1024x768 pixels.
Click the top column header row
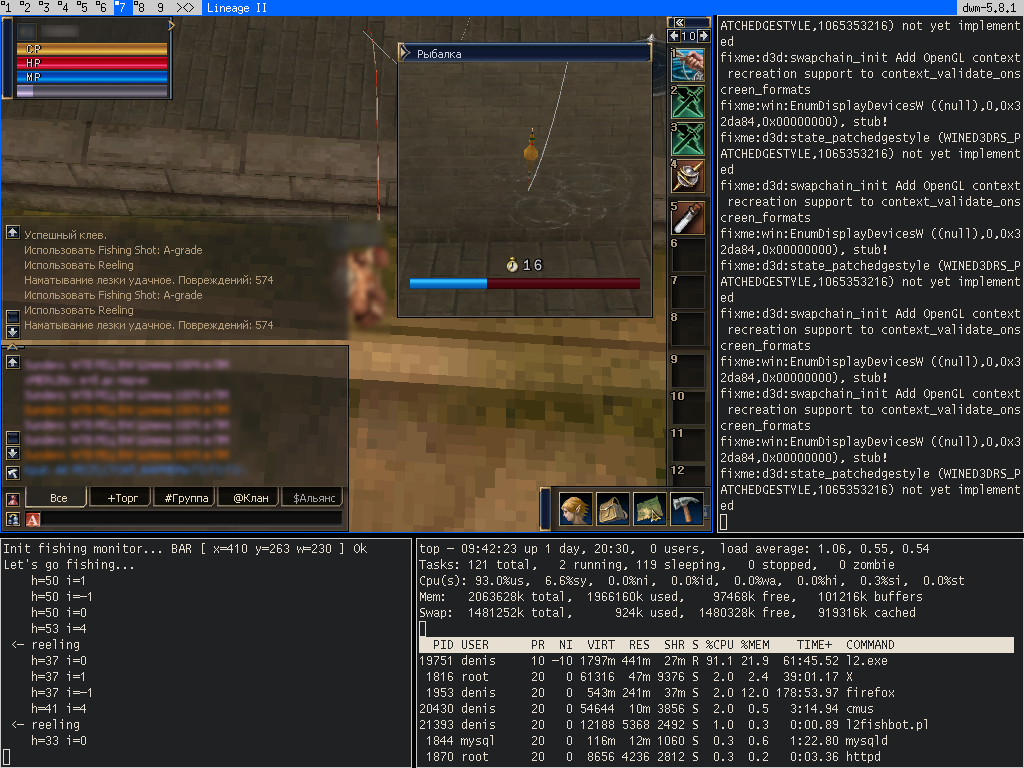[x=716, y=645]
